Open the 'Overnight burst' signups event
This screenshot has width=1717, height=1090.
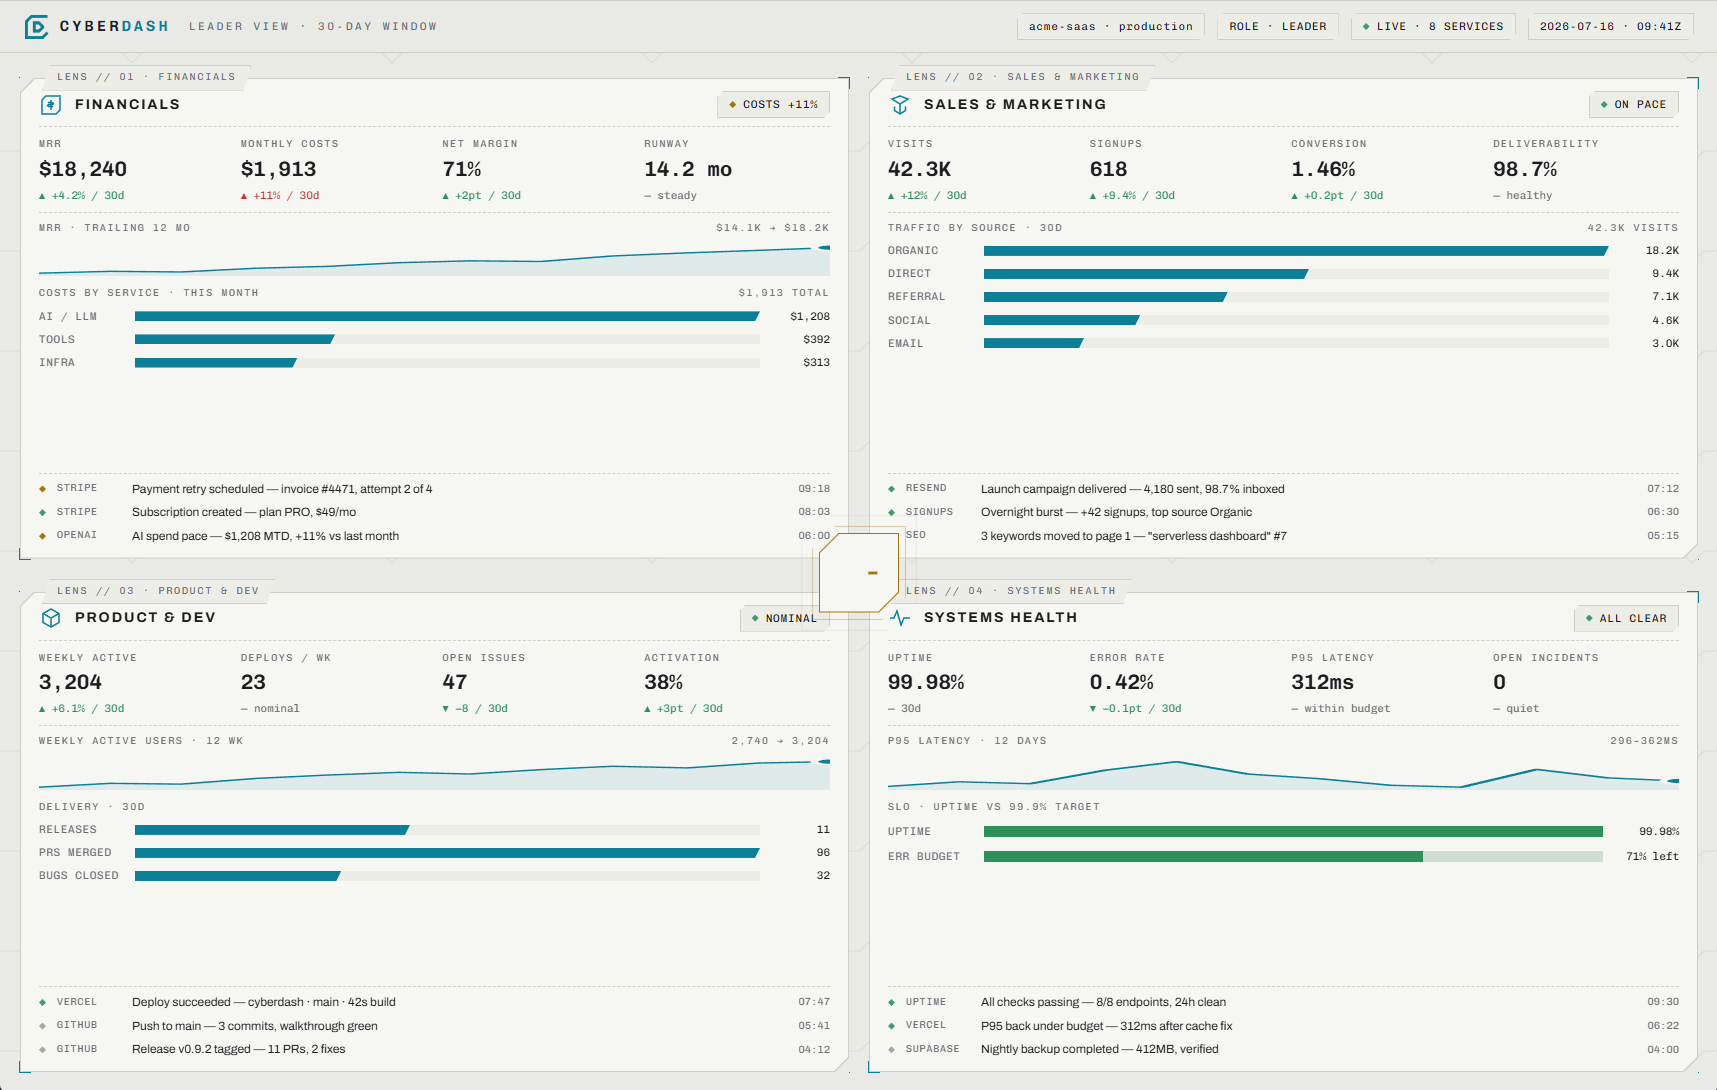(1283, 512)
